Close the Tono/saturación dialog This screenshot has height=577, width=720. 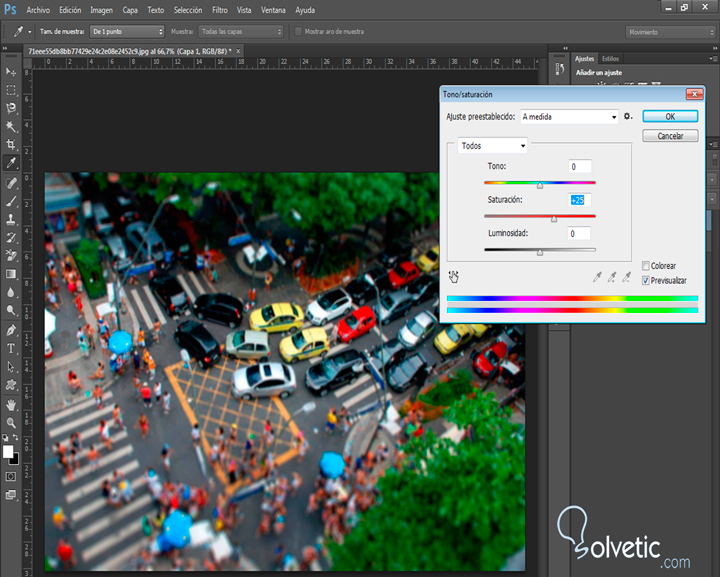(x=694, y=94)
